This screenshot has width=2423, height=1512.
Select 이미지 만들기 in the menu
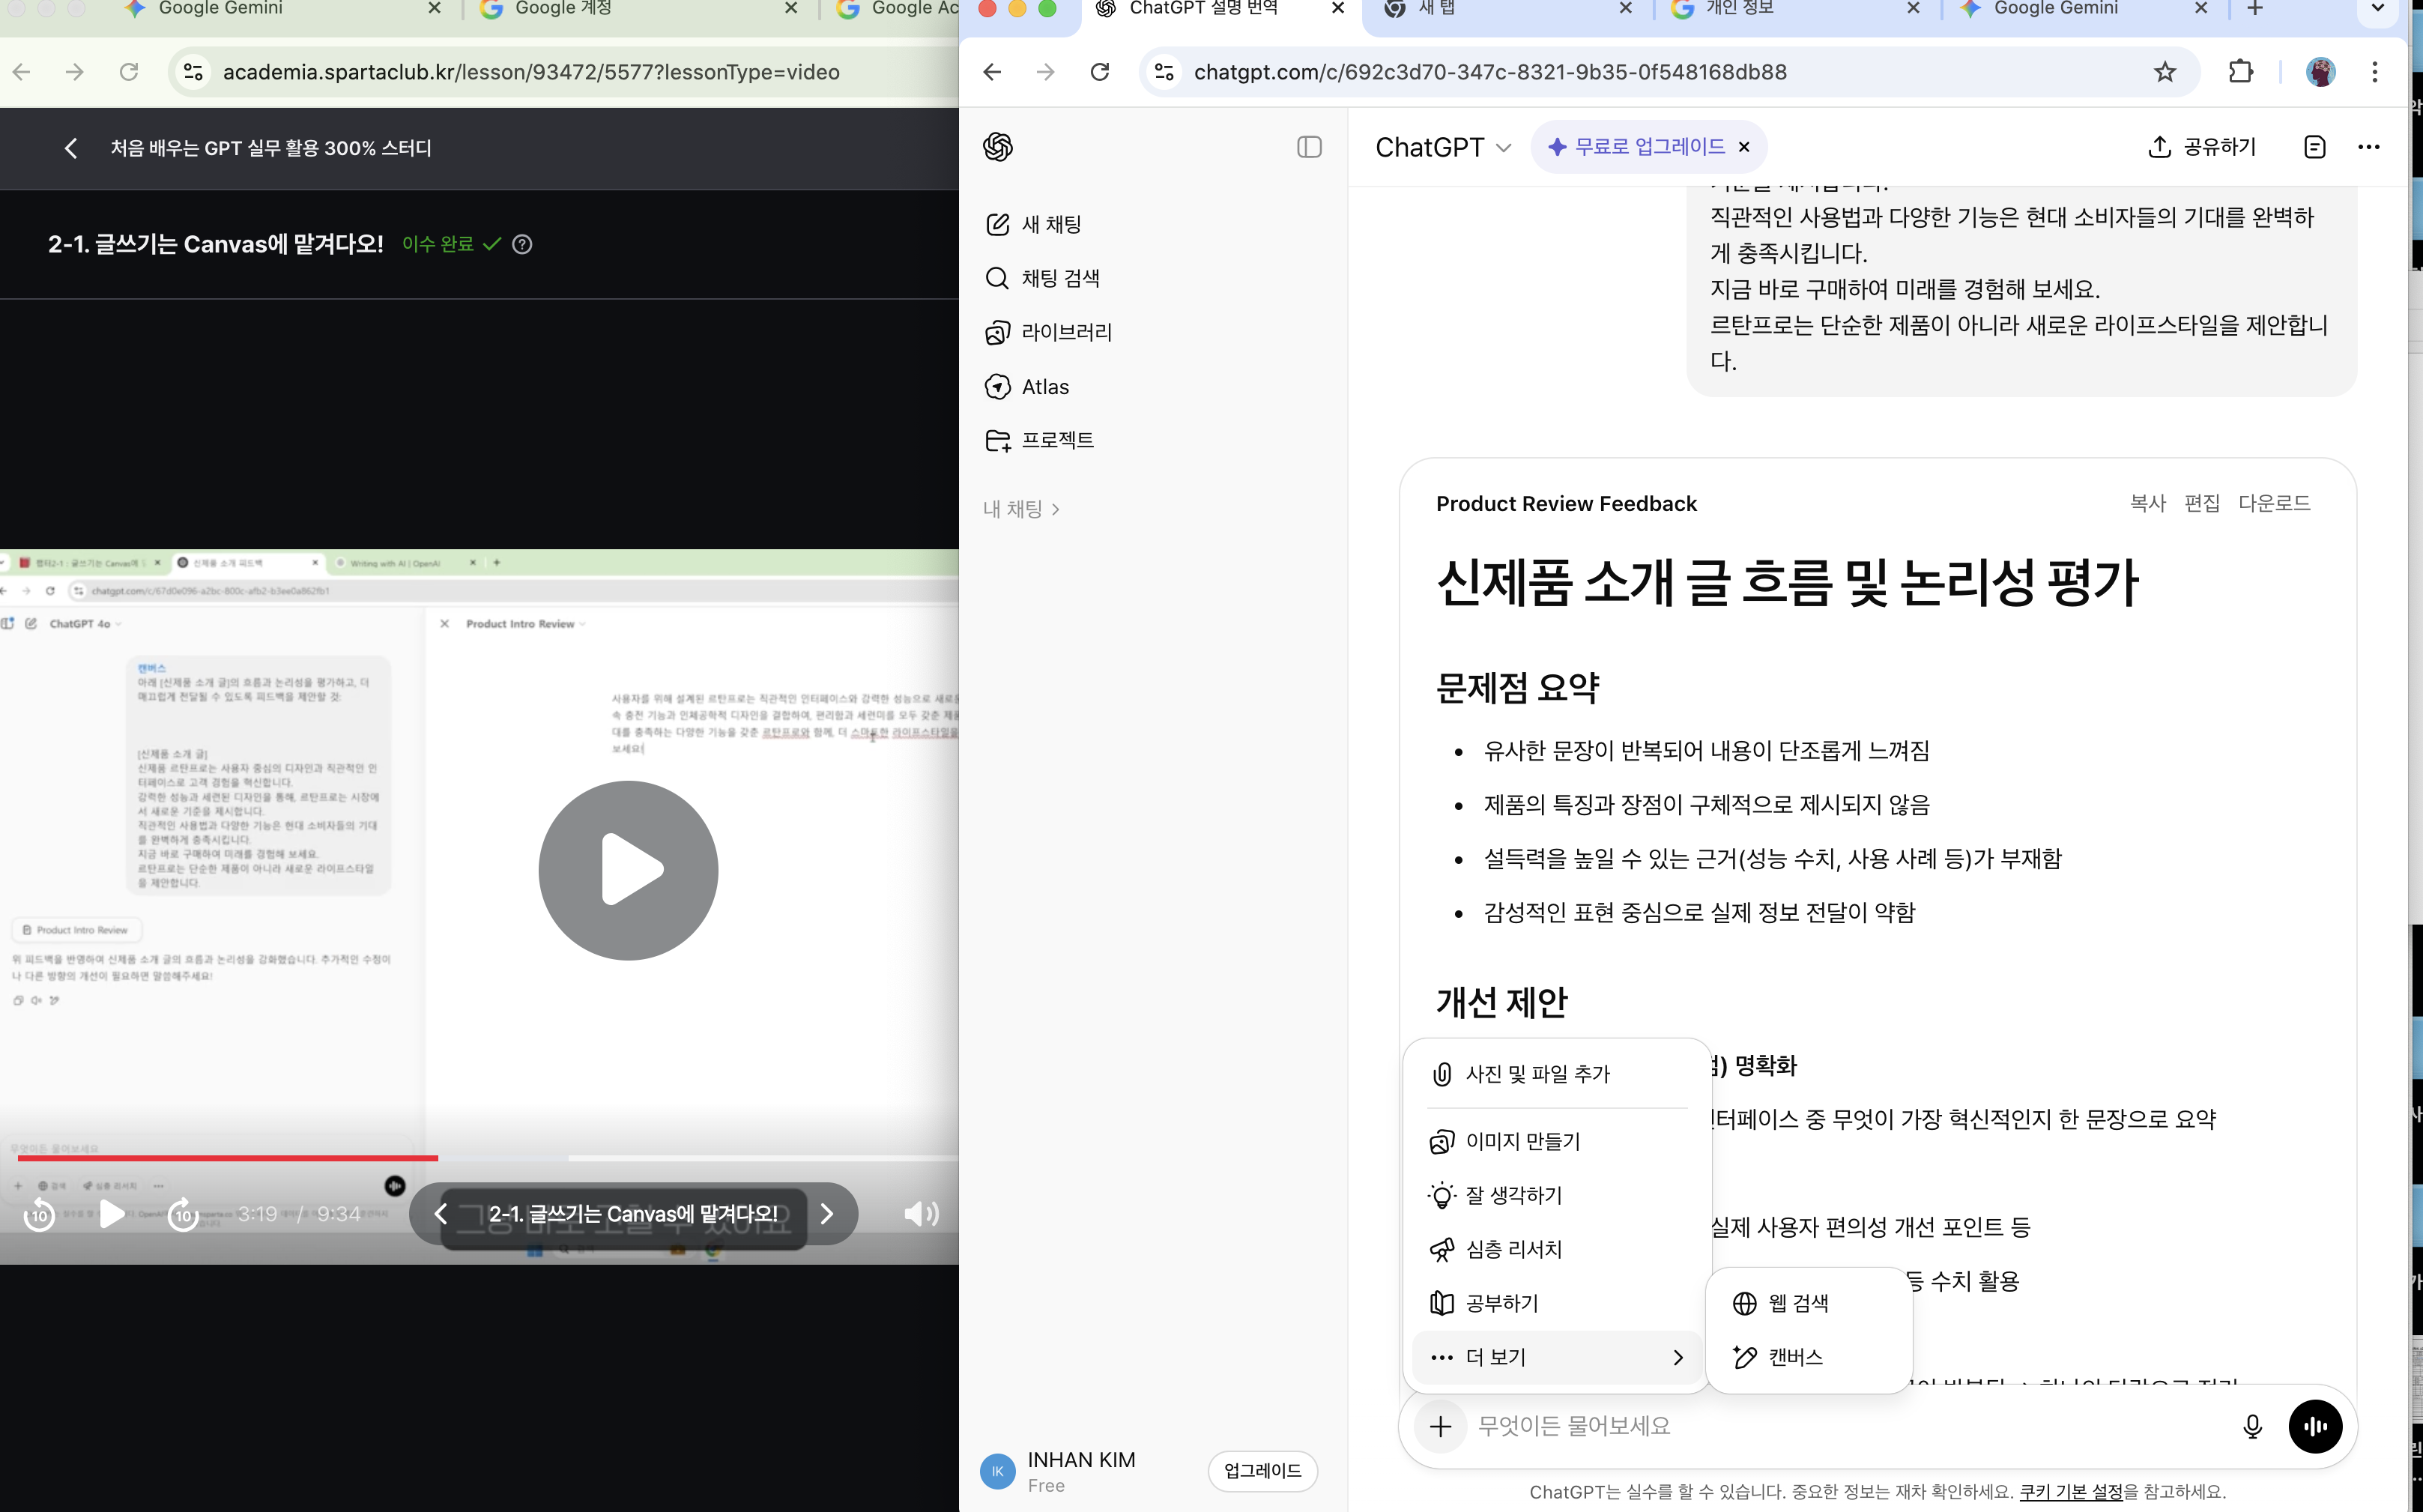(1556, 1141)
